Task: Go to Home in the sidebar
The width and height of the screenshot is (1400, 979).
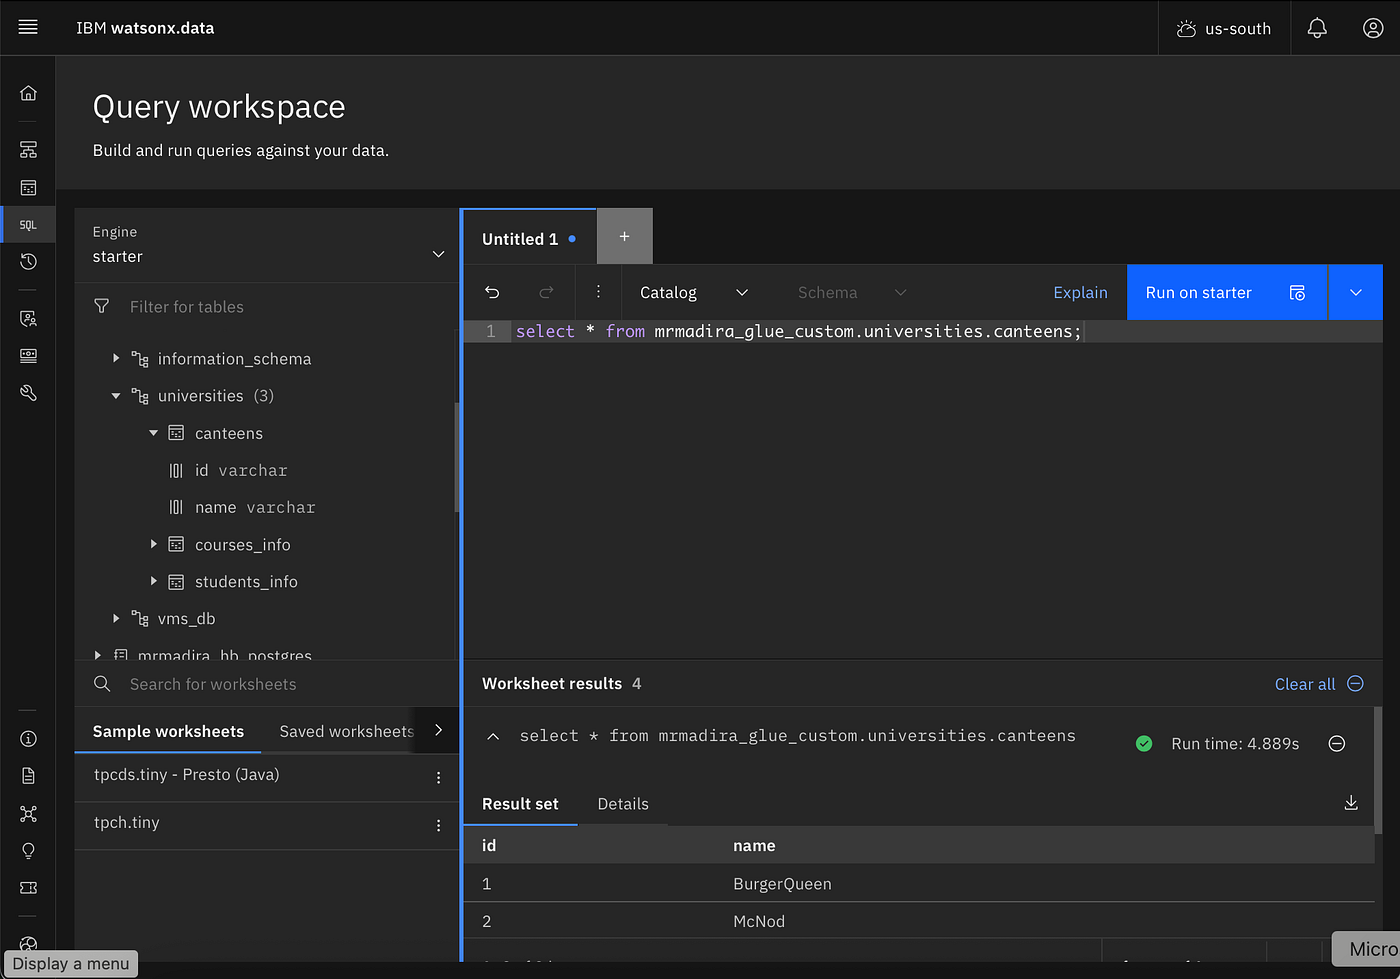Action: [x=28, y=93]
